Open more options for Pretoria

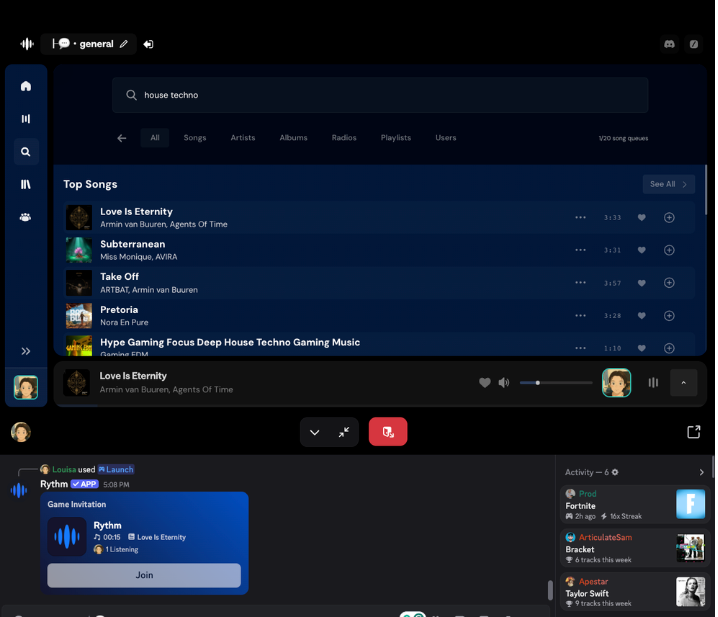580,315
